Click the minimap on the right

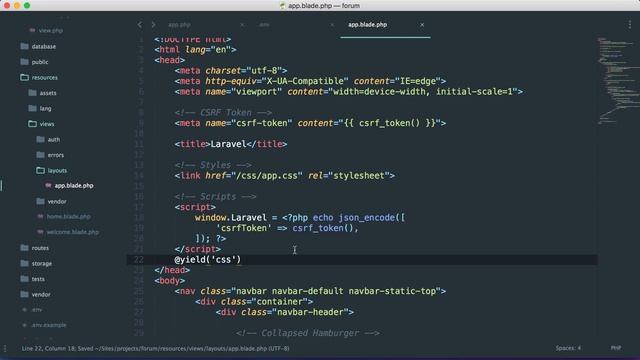618,81
